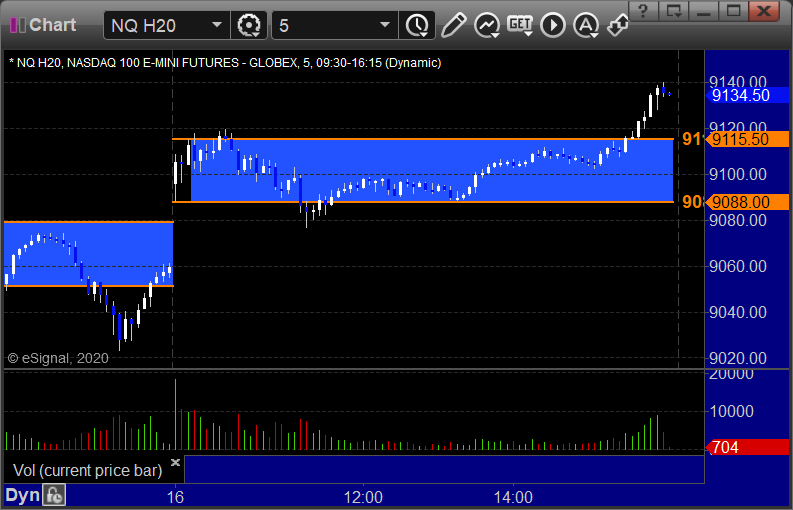The width and height of the screenshot is (793, 510).
Task: Toggle the Dyn dynamic scaling button
Action: click(x=22, y=495)
